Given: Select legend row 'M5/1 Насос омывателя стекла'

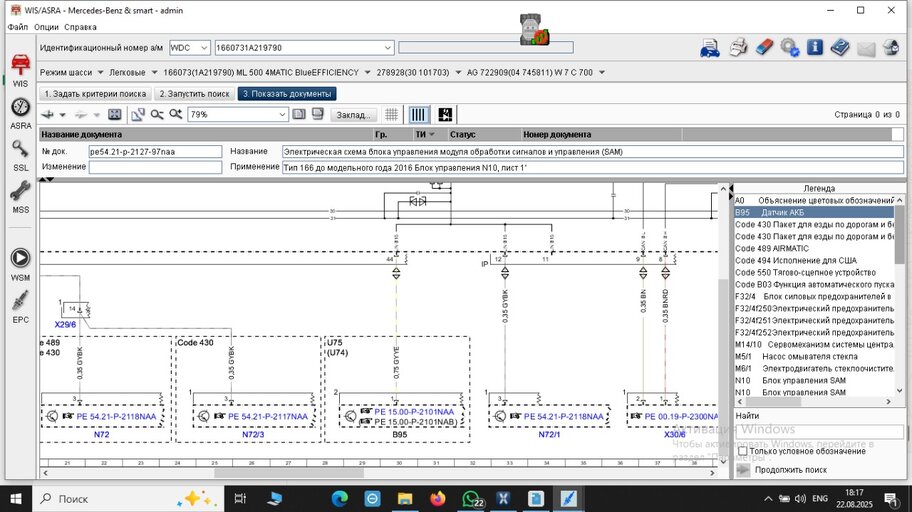Looking at the screenshot, I should click(814, 357).
